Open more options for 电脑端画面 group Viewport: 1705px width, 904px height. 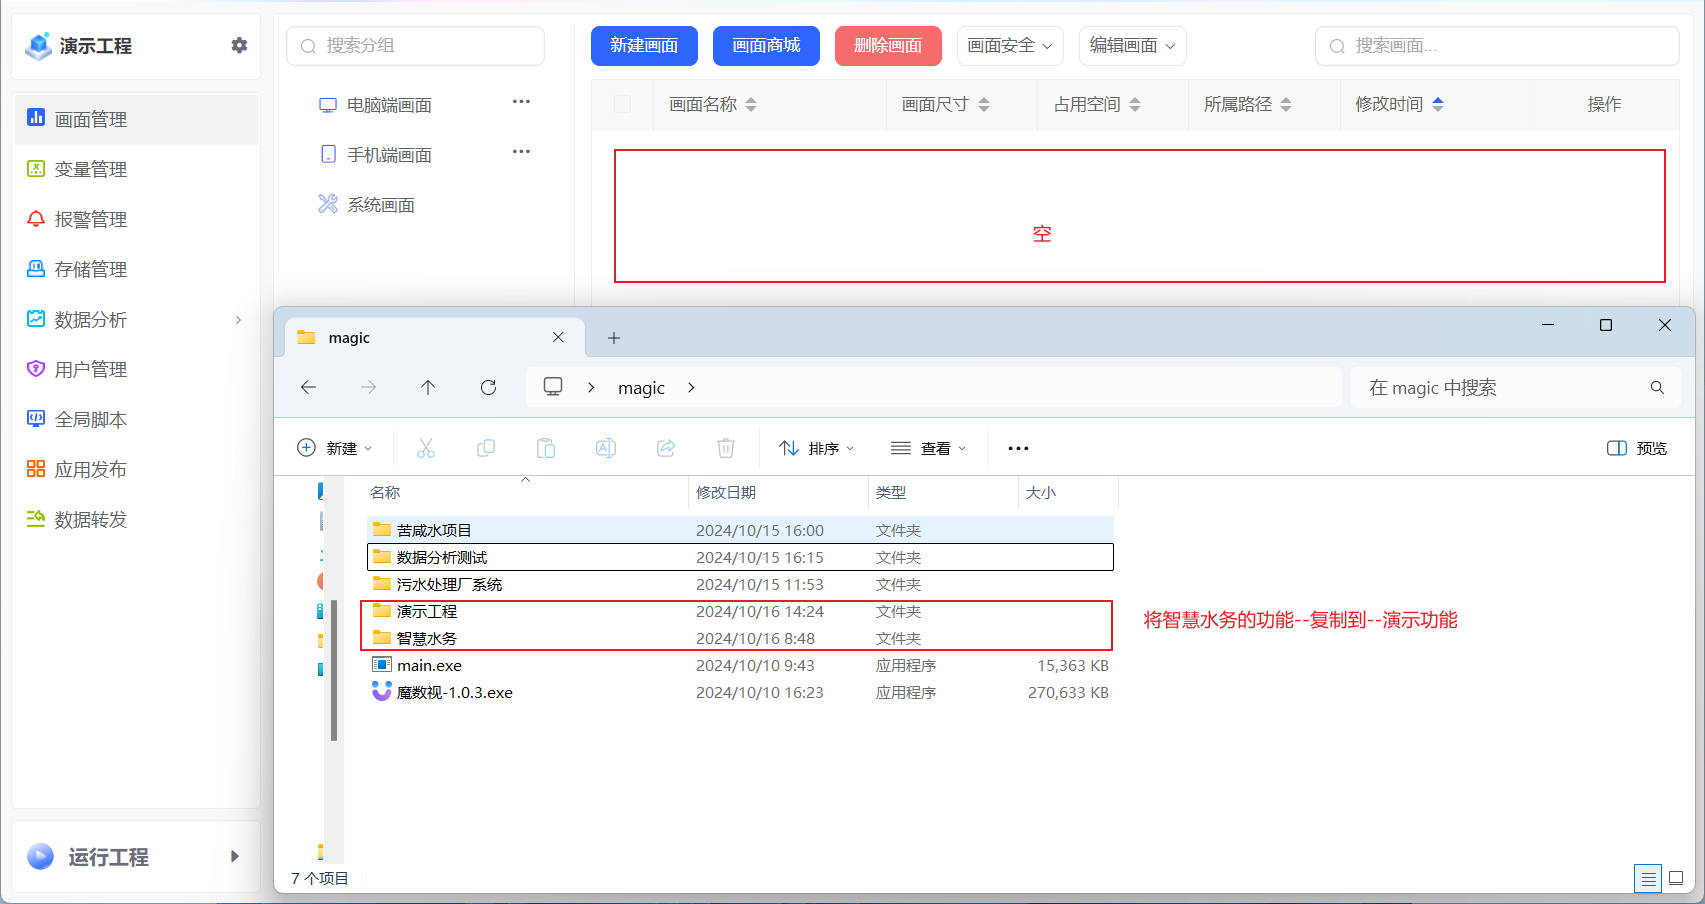click(521, 102)
